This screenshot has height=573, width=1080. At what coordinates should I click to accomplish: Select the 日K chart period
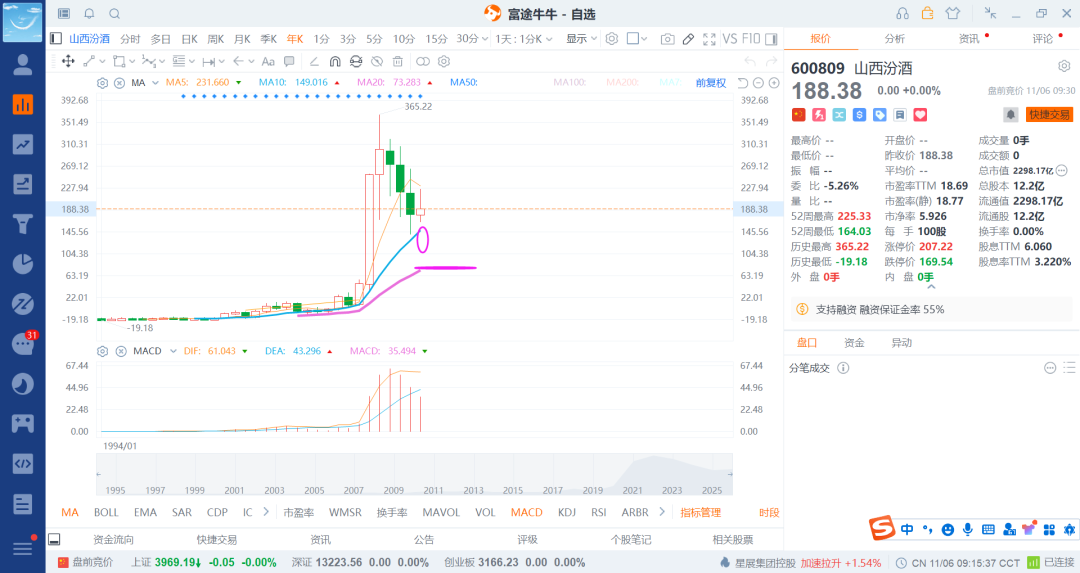pos(189,39)
